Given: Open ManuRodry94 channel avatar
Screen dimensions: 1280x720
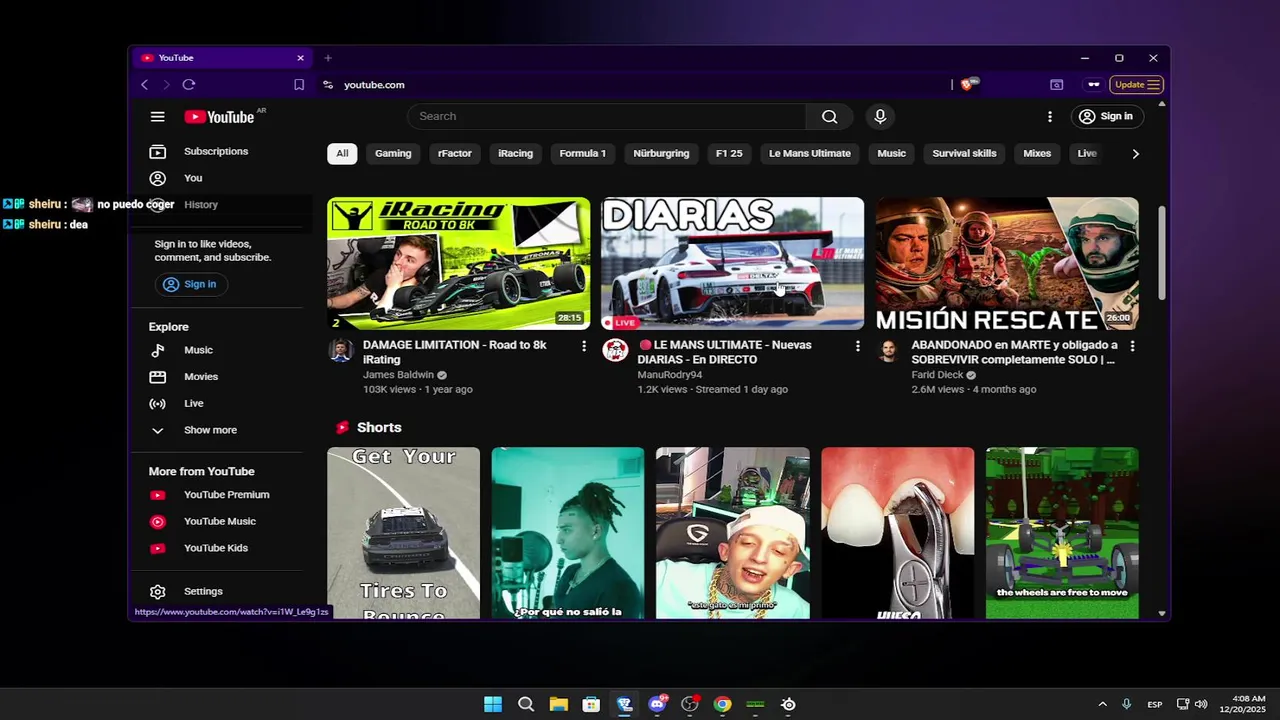Looking at the screenshot, I should (615, 350).
